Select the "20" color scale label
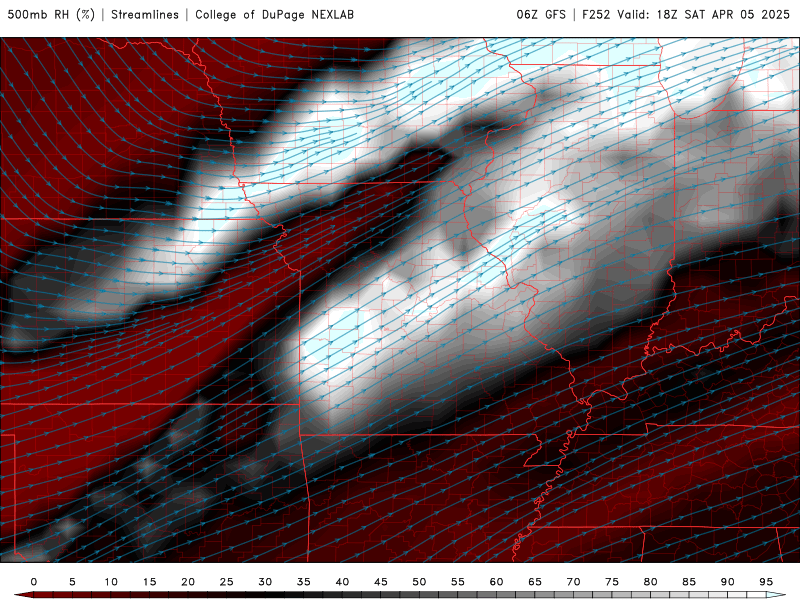 pos(188,582)
